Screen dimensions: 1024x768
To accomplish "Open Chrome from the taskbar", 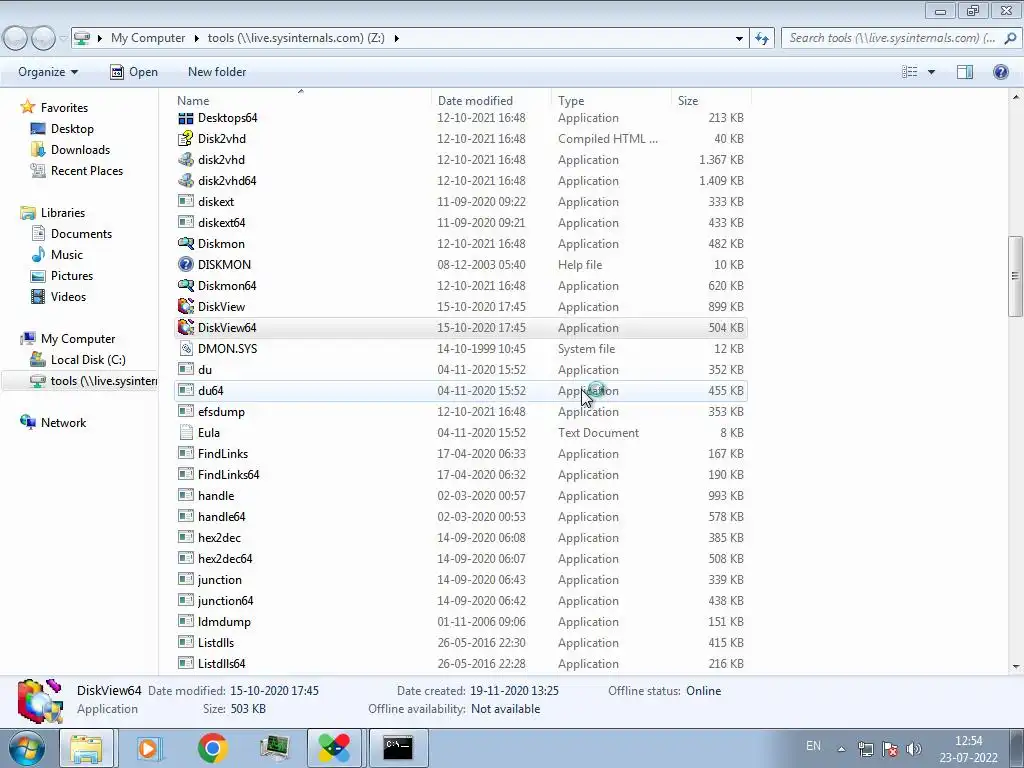I will tap(212, 748).
